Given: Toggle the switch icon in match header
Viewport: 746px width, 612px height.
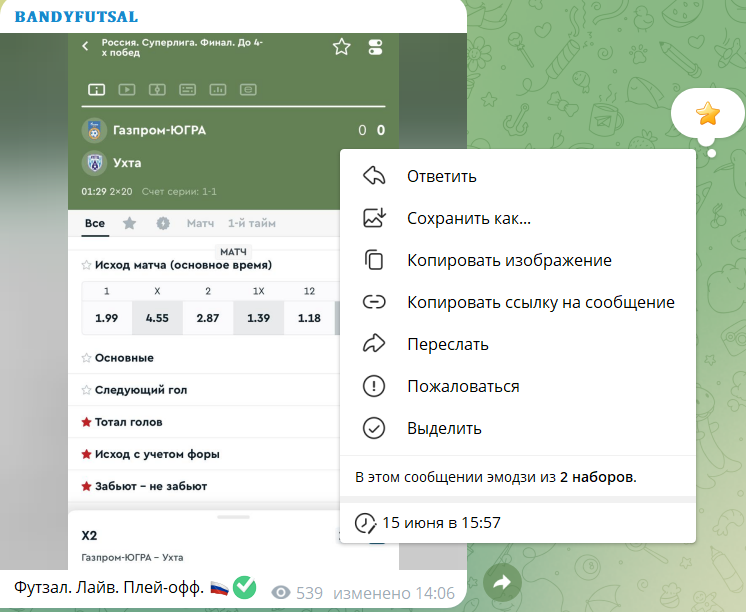Looking at the screenshot, I should click(375, 47).
